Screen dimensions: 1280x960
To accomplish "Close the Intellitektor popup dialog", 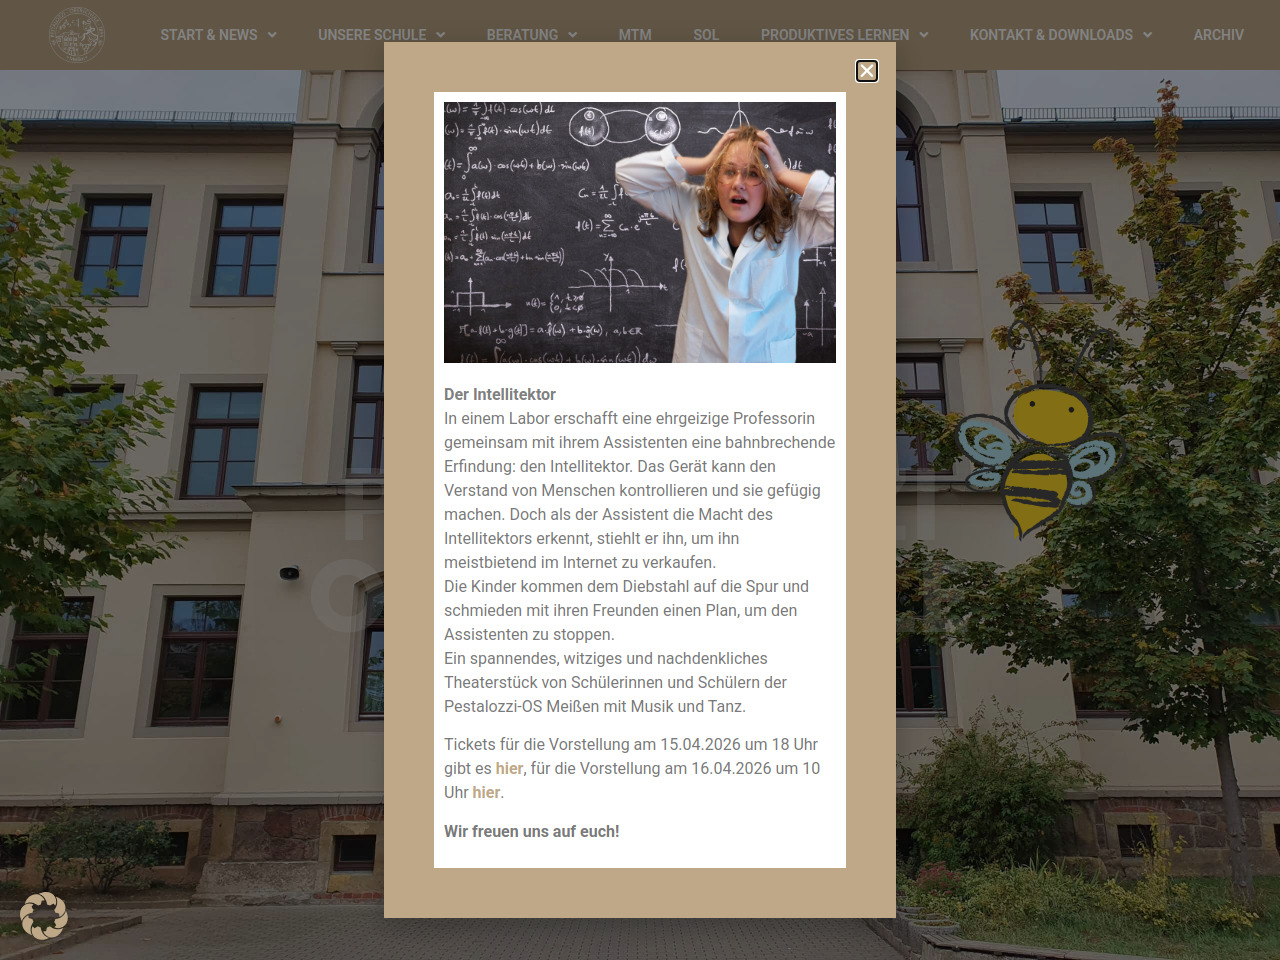I will tap(867, 71).
